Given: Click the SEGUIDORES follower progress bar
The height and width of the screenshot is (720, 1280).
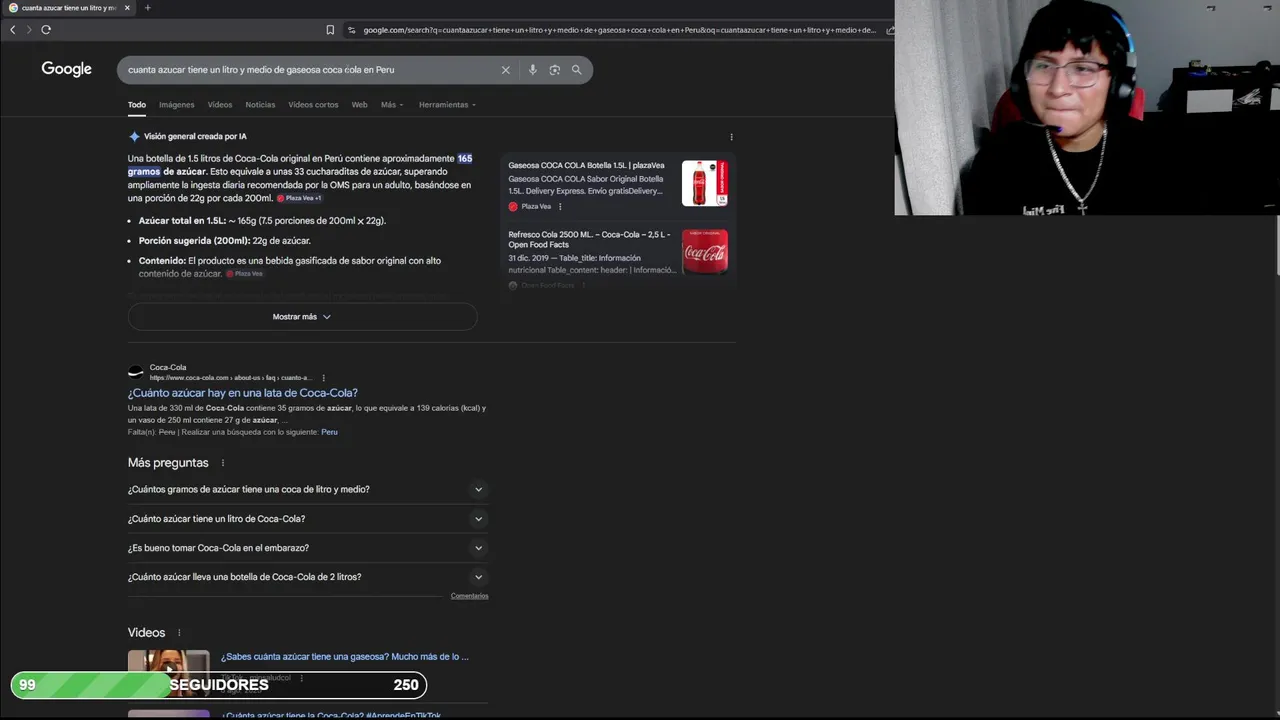Looking at the screenshot, I should point(219,685).
